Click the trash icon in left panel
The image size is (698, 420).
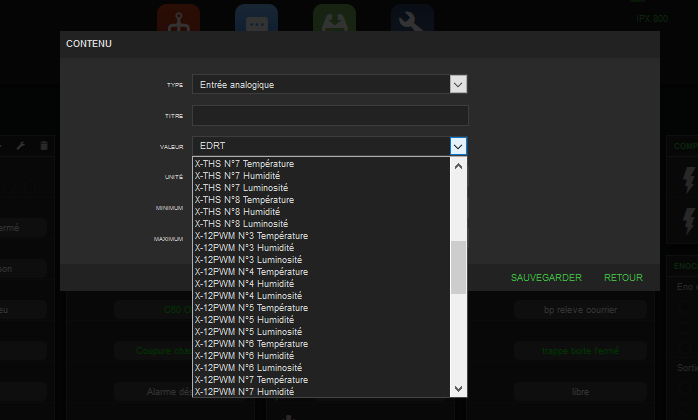coord(43,146)
